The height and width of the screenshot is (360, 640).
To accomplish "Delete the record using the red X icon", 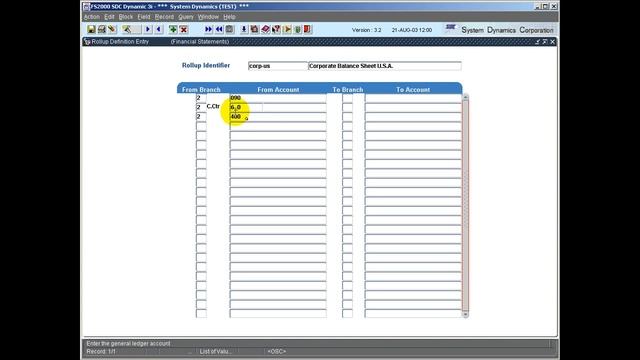I will pyautogui.click(x=184, y=29).
